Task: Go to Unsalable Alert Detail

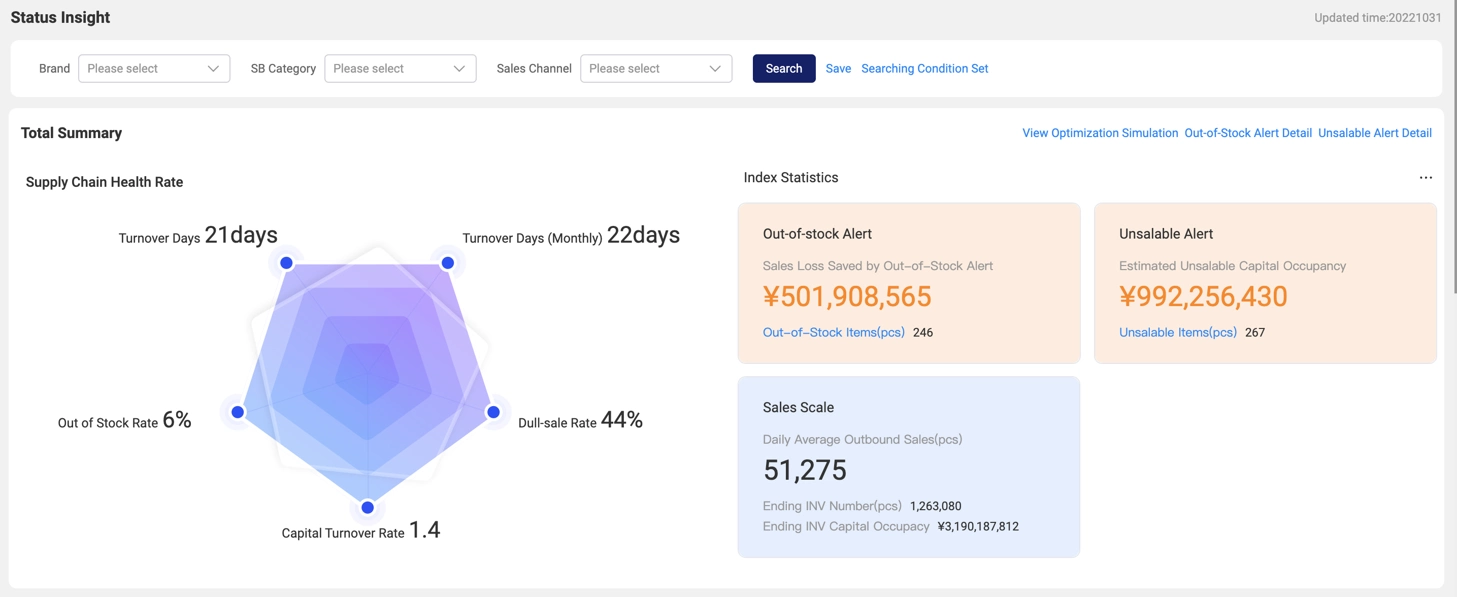Action: click(1374, 133)
